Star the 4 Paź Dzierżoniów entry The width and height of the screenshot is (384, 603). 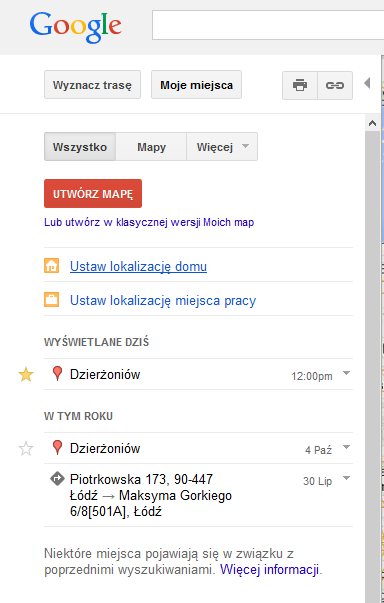26,448
